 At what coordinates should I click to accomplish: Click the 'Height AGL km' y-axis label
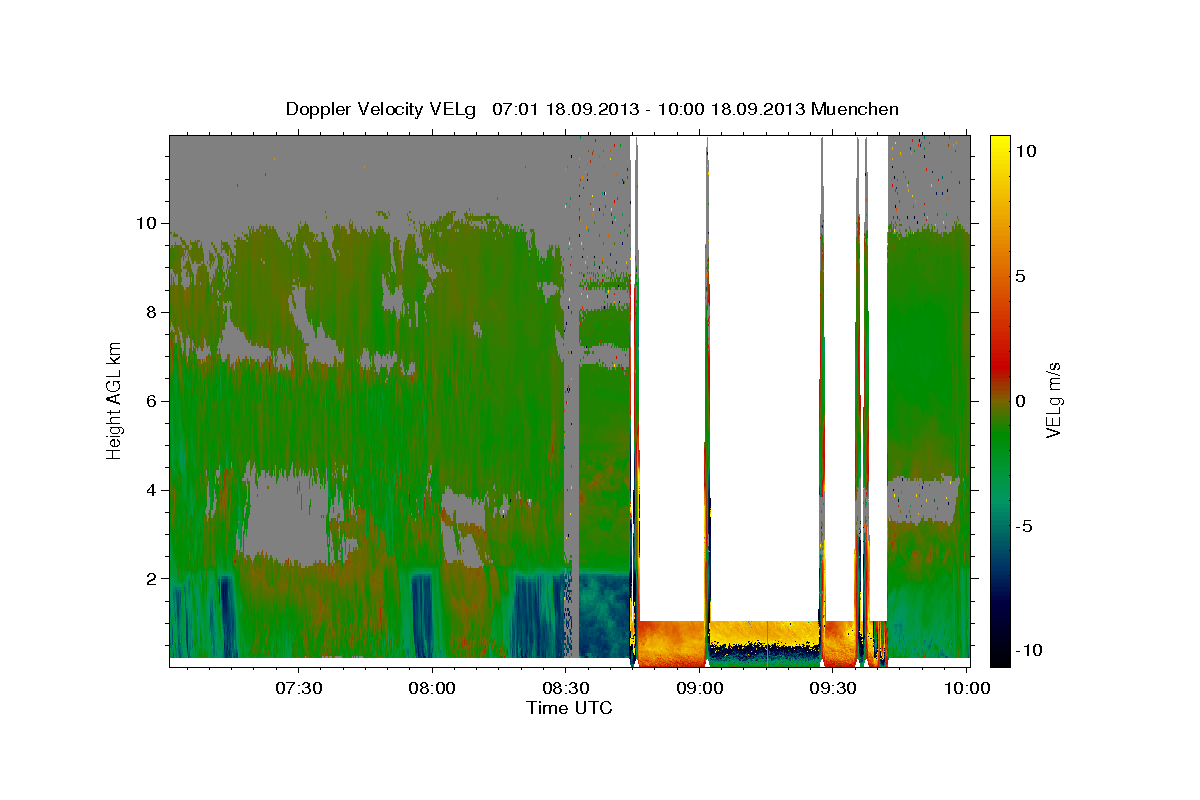coord(114,401)
